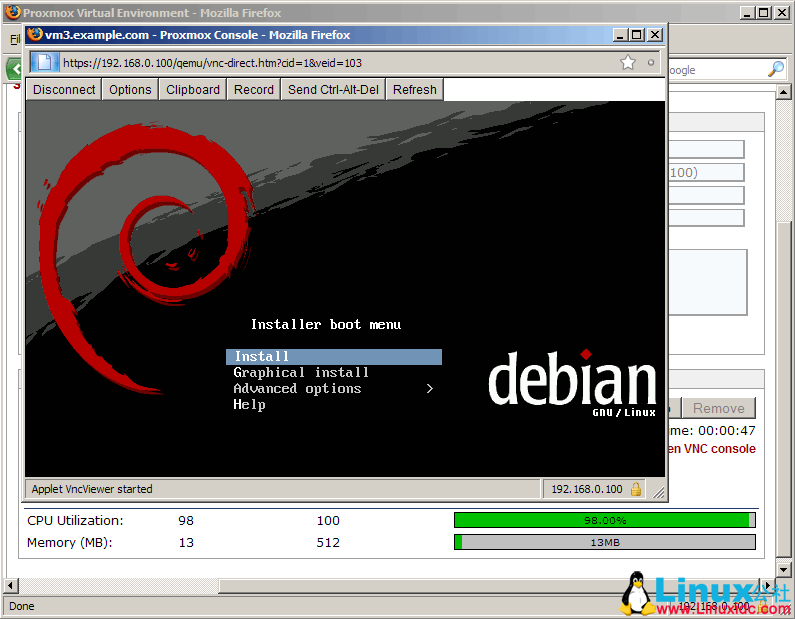Open the VNC Options dialog

point(130,89)
